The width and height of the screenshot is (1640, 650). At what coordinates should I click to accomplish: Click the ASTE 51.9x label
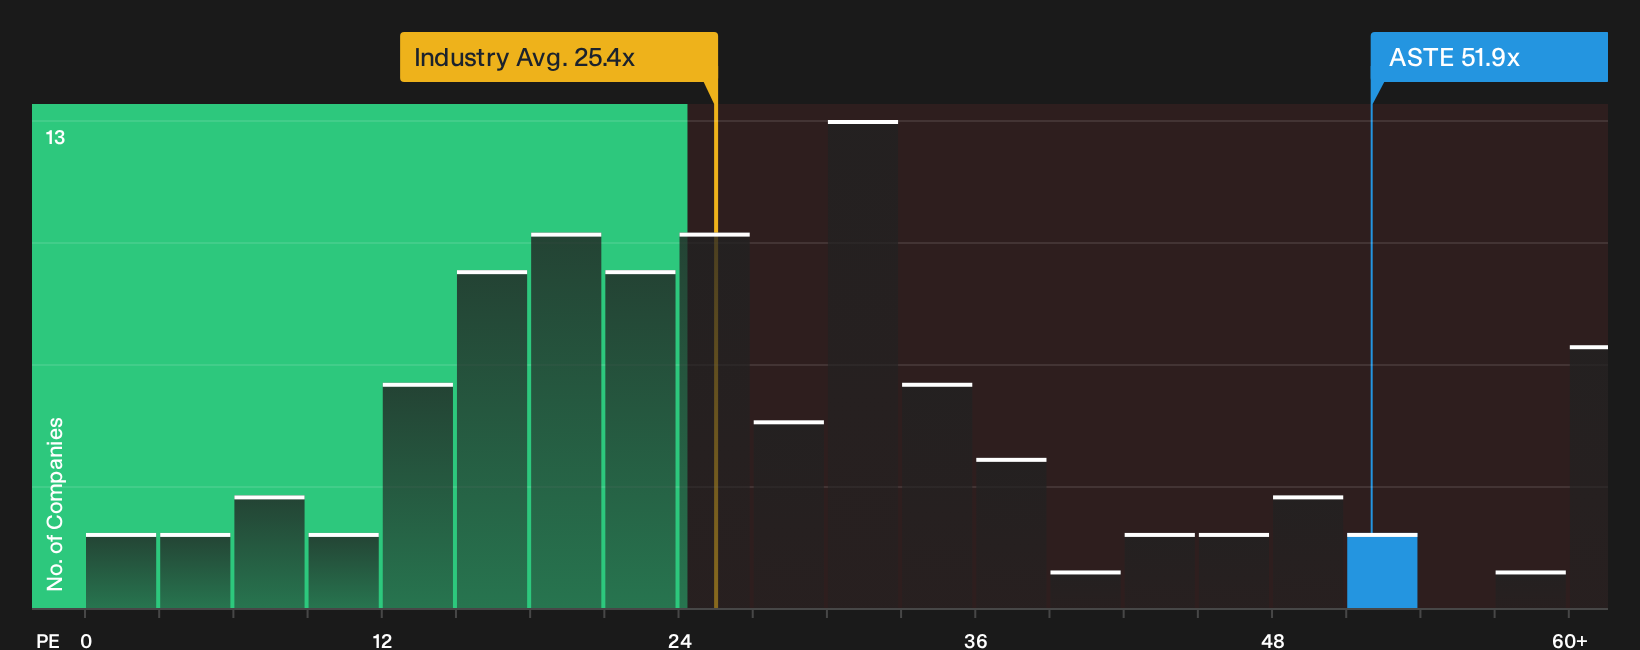pyautogui.click(x=1489, y=57)
